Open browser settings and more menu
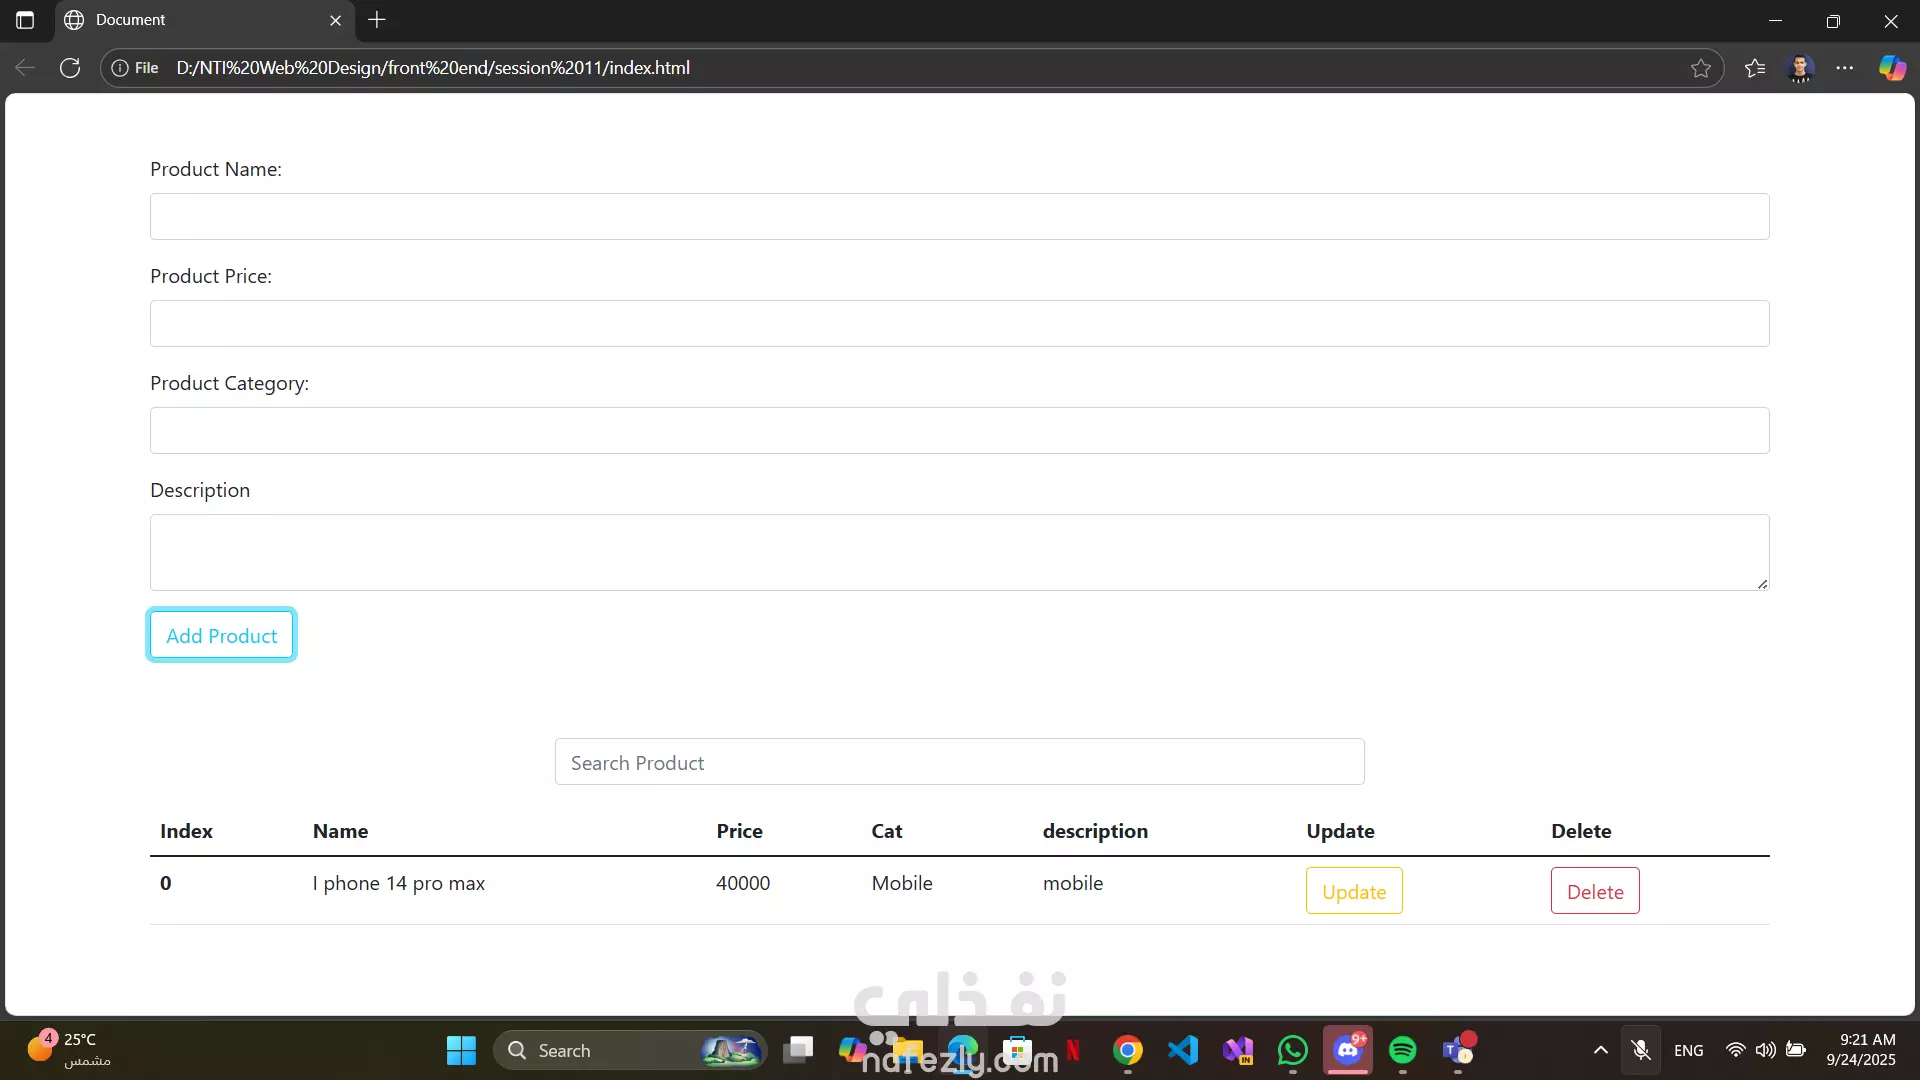The height and width of the screenshot is (1080, 1920). tap(1845, 68)
